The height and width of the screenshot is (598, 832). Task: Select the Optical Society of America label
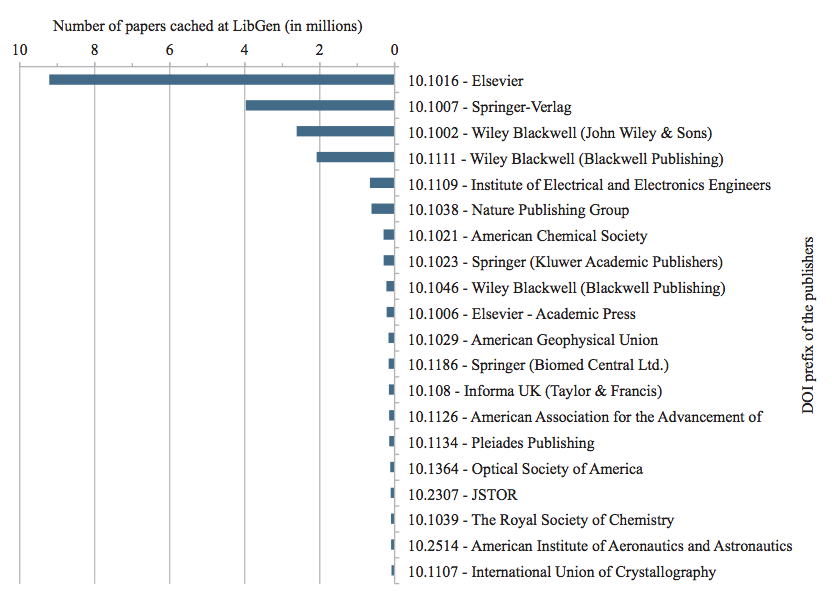(525, 469)
